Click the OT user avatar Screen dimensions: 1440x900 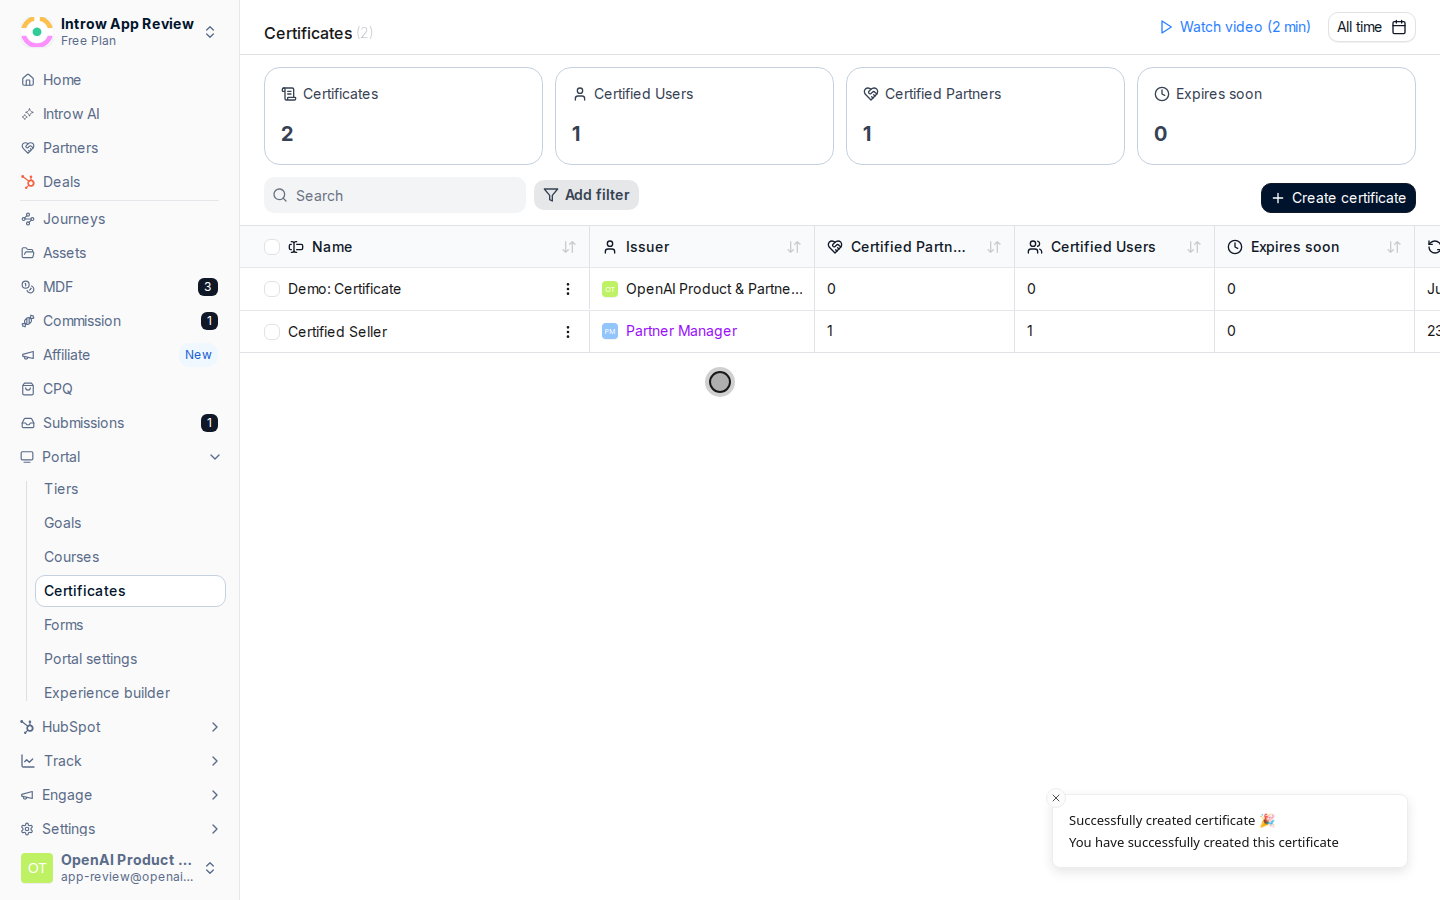(37, 868)
